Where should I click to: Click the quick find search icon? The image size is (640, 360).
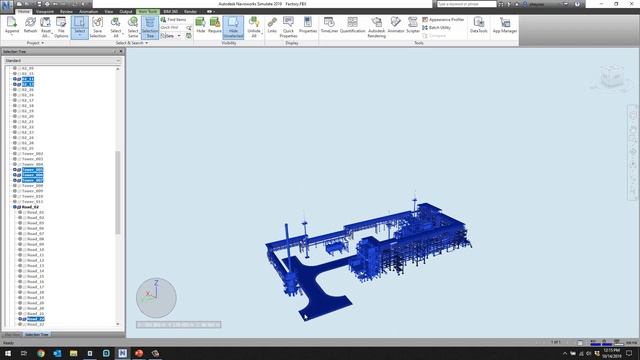click(x=189, y=28)
